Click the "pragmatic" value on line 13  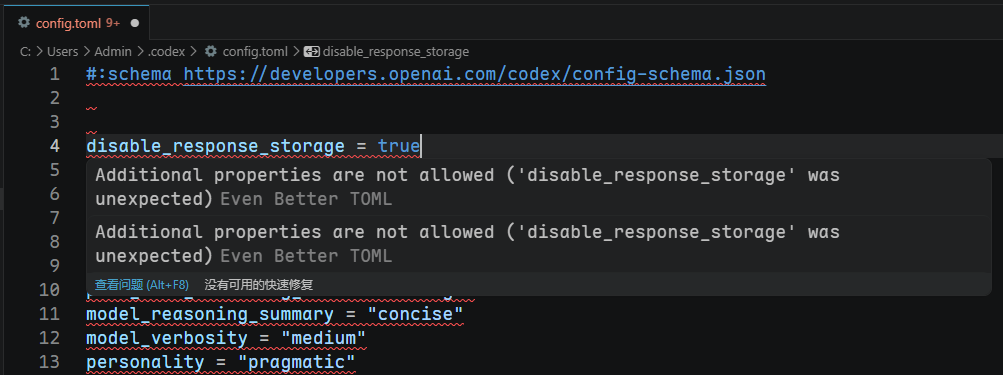(x=297, y=362)
